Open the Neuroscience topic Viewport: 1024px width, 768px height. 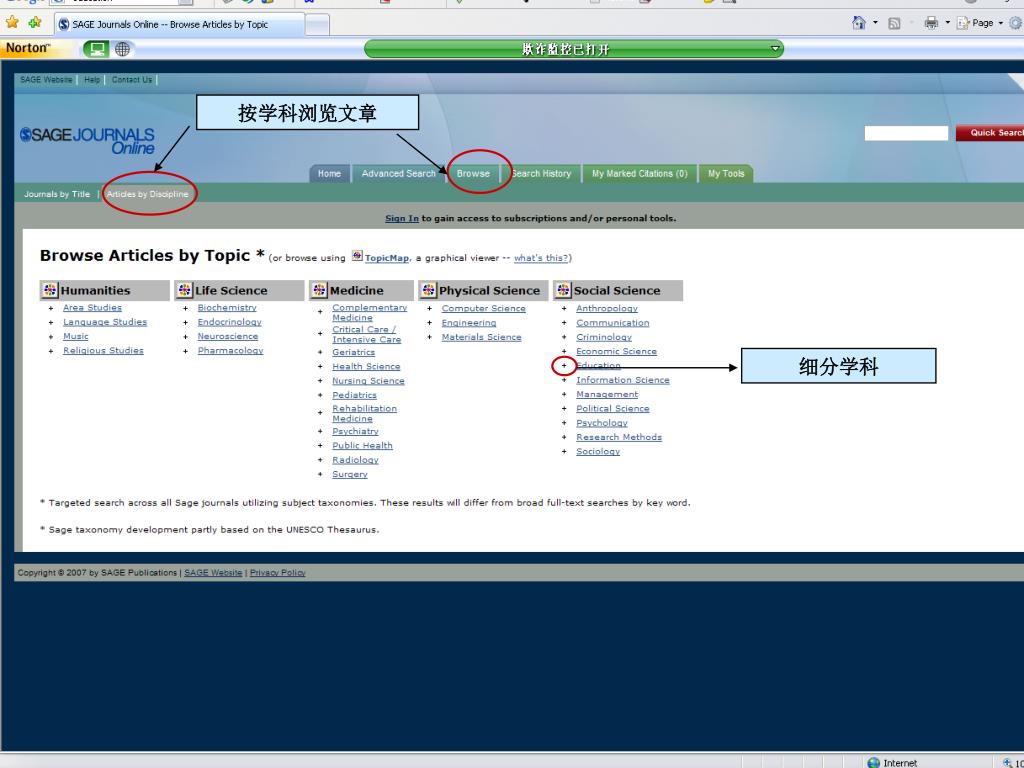tap(228, 336)
